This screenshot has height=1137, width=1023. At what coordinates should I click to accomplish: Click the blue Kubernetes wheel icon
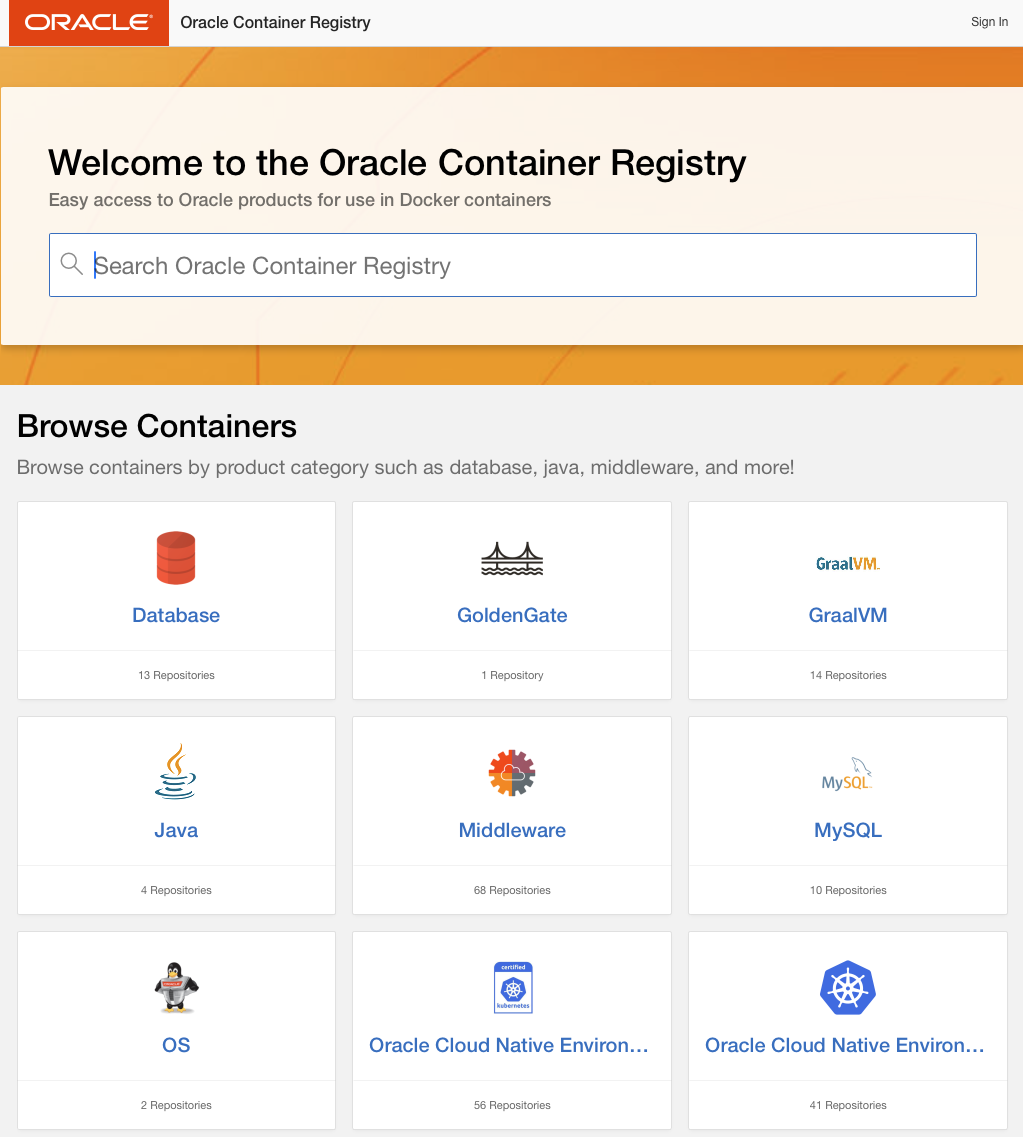click(x=848, y=988)
